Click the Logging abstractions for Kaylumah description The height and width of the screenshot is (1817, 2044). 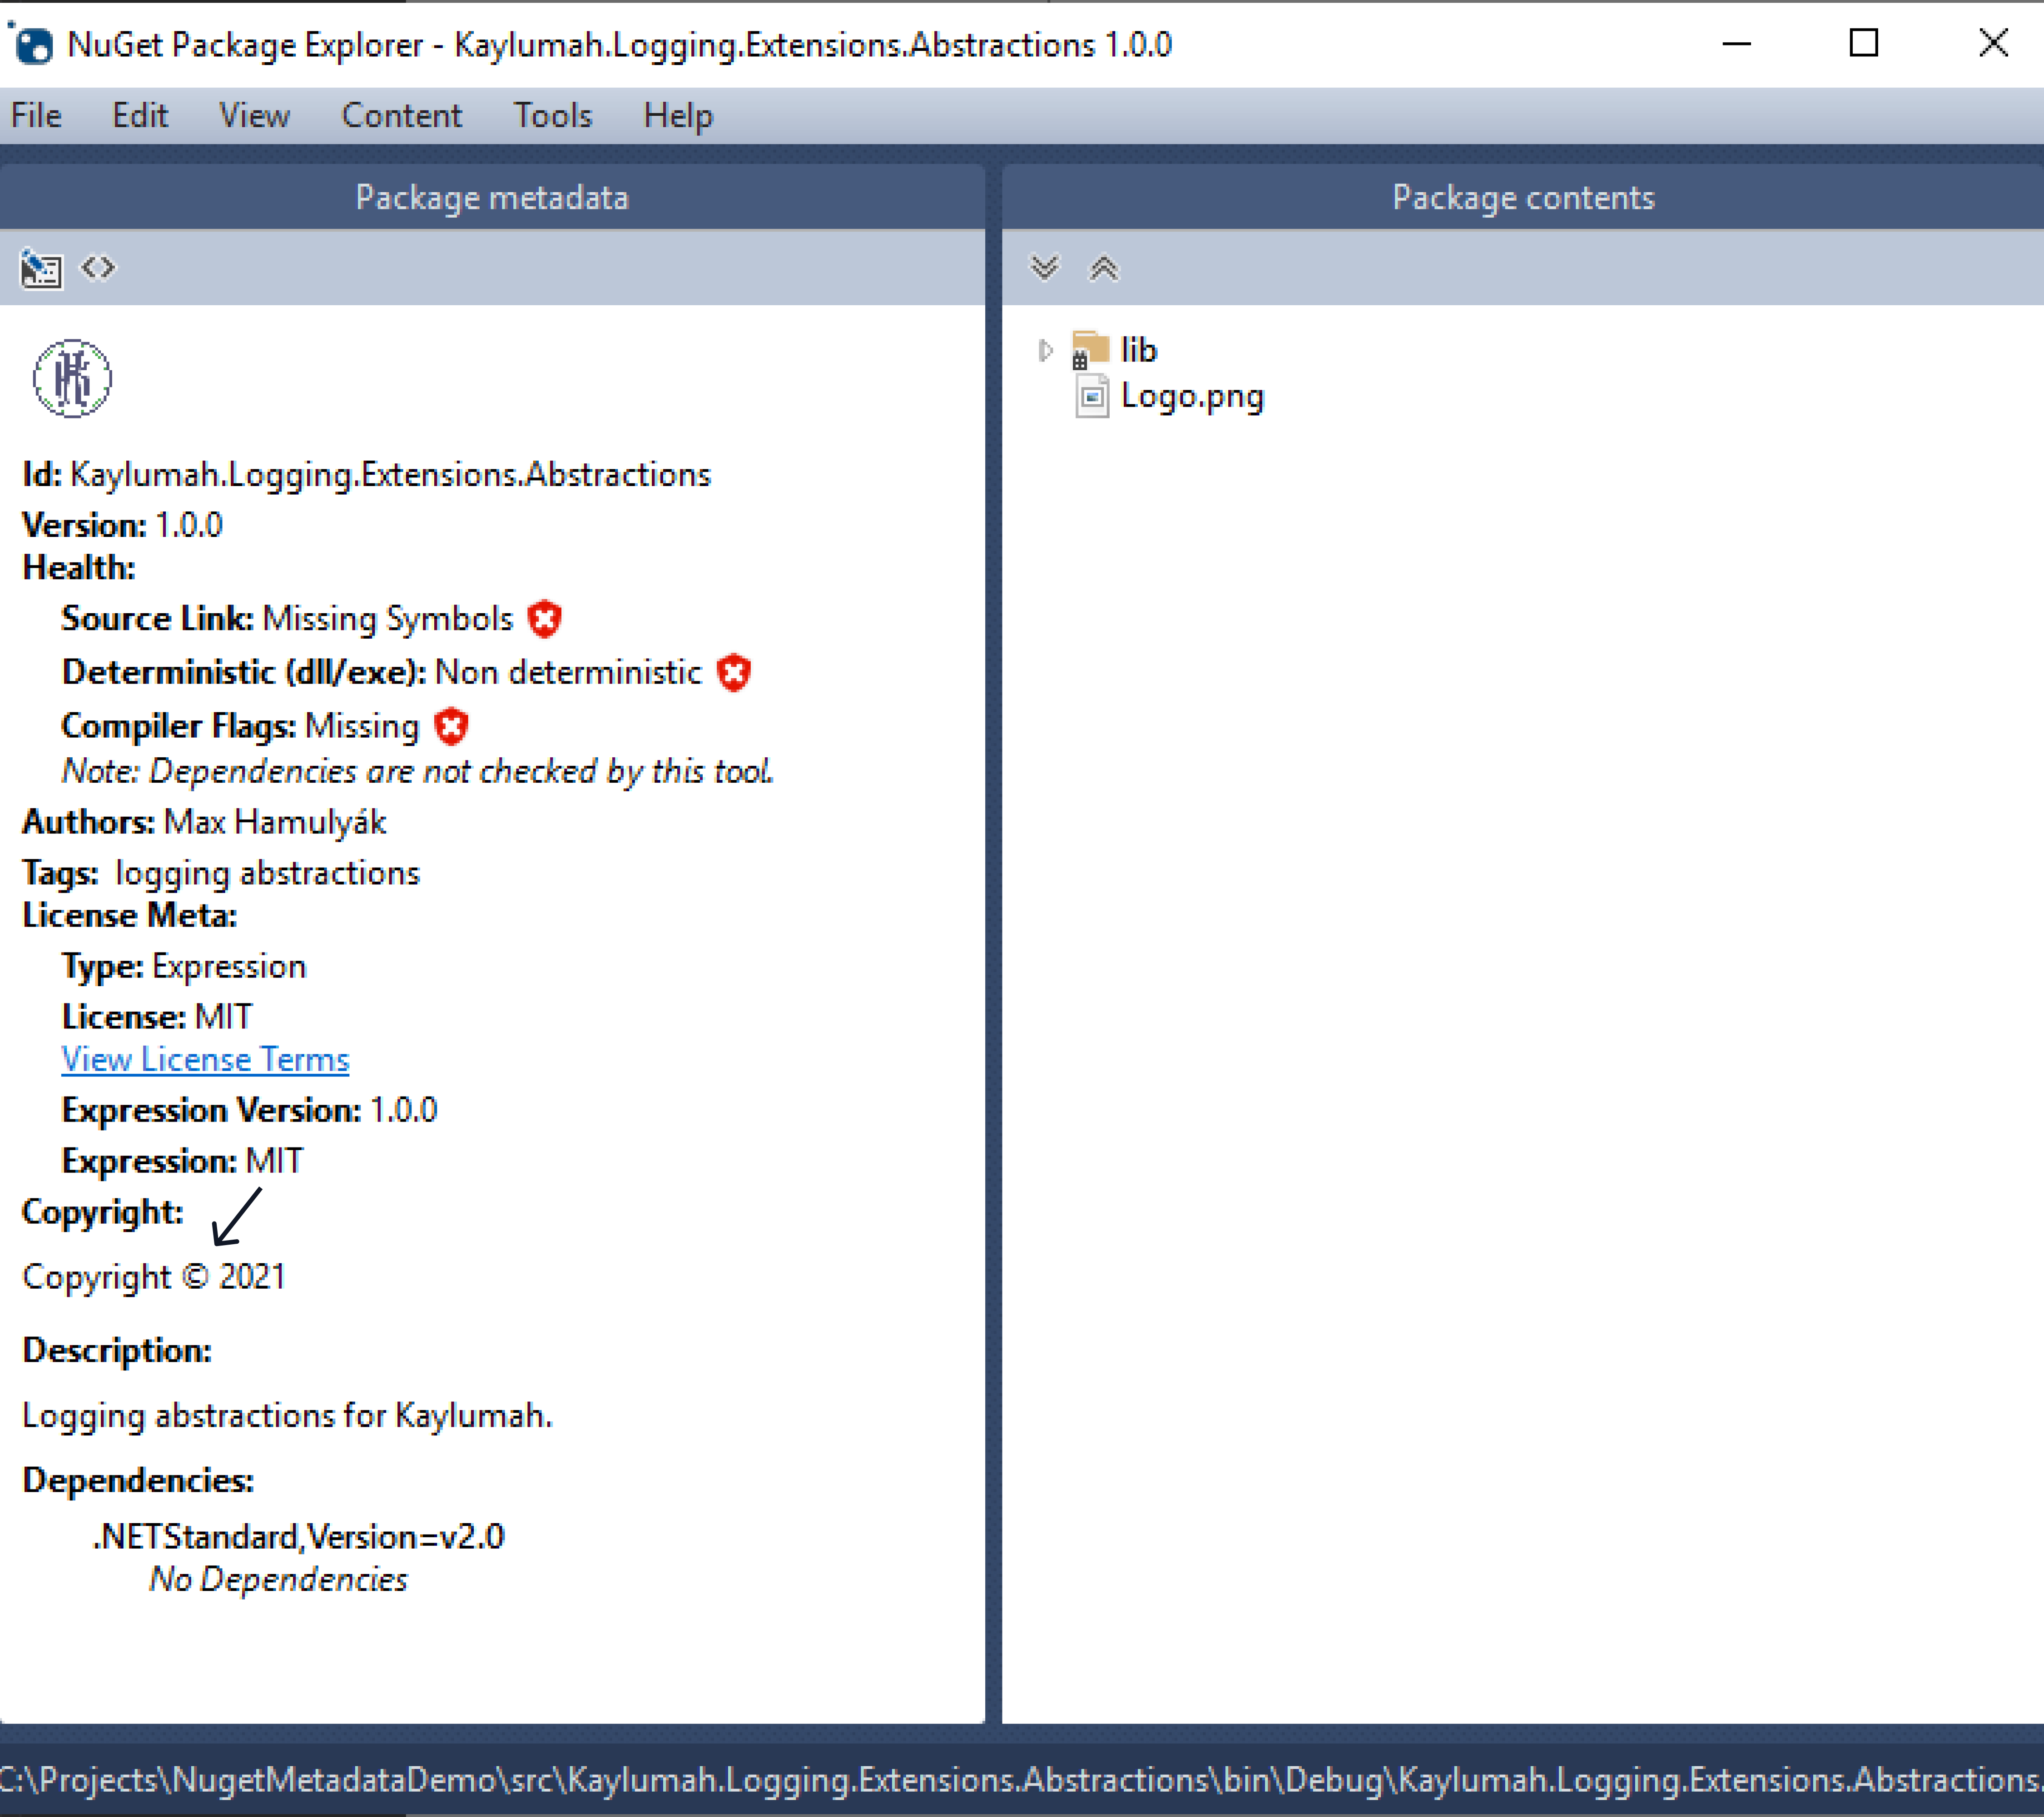click(x=287, y=1417)
